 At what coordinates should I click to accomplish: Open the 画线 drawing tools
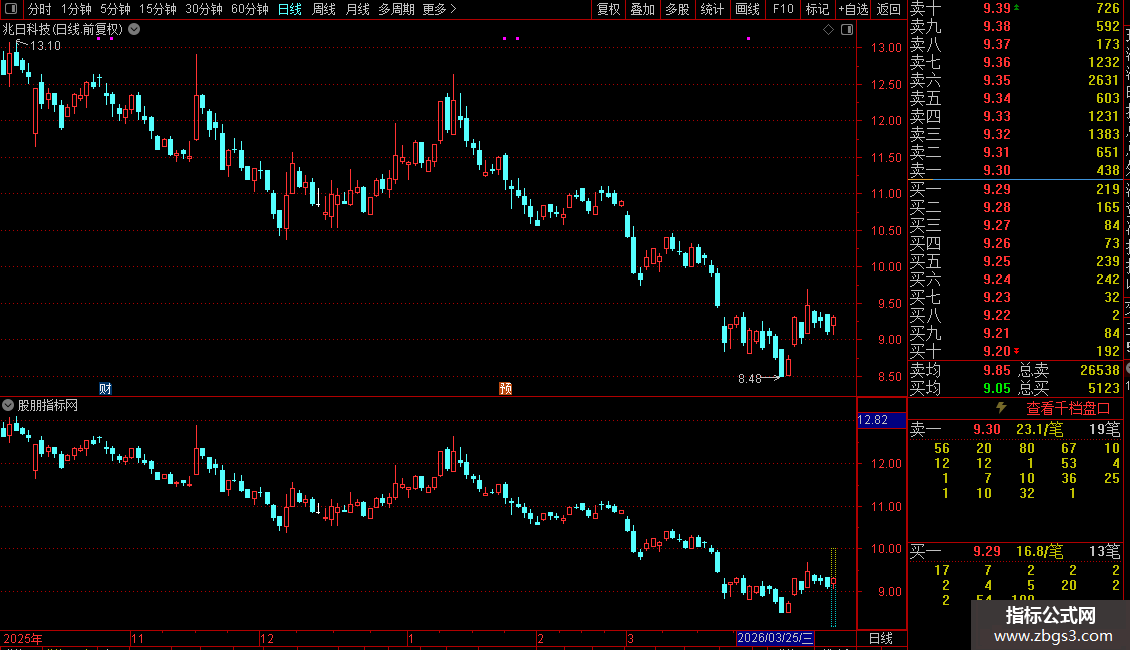[x=747, y=9]
